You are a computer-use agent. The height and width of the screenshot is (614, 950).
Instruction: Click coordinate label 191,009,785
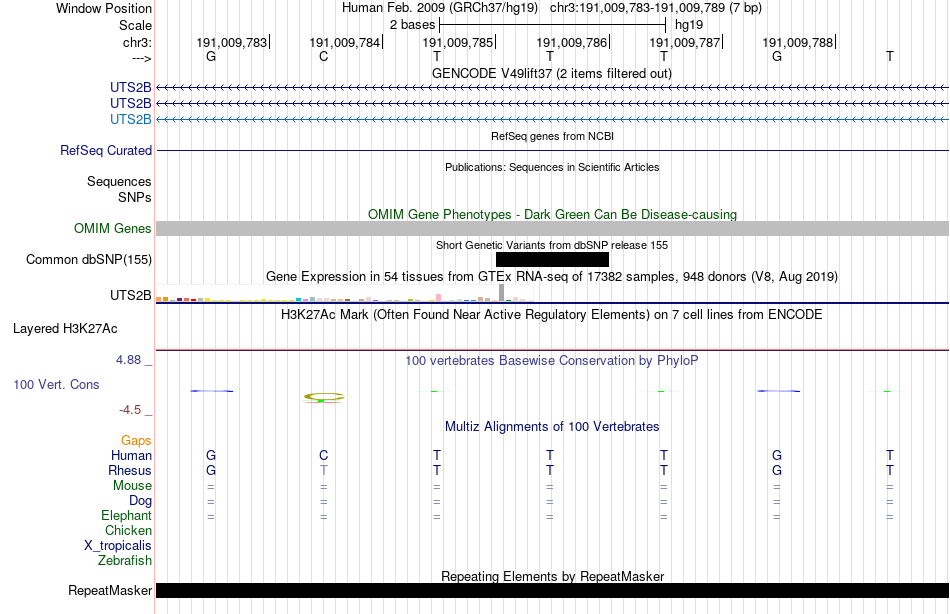(457, 42)
